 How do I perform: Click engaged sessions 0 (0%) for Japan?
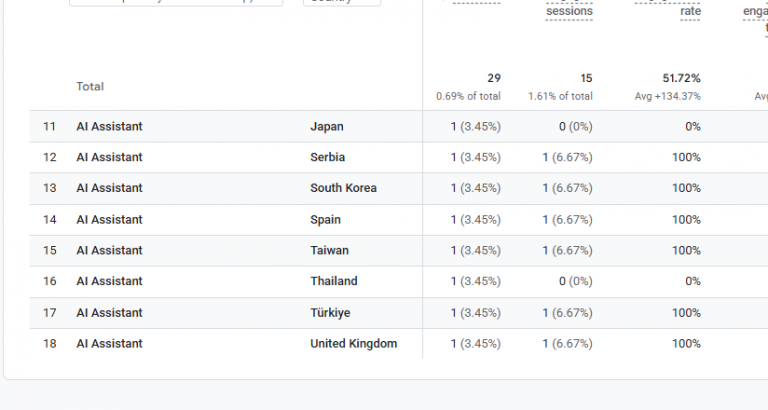576,127
